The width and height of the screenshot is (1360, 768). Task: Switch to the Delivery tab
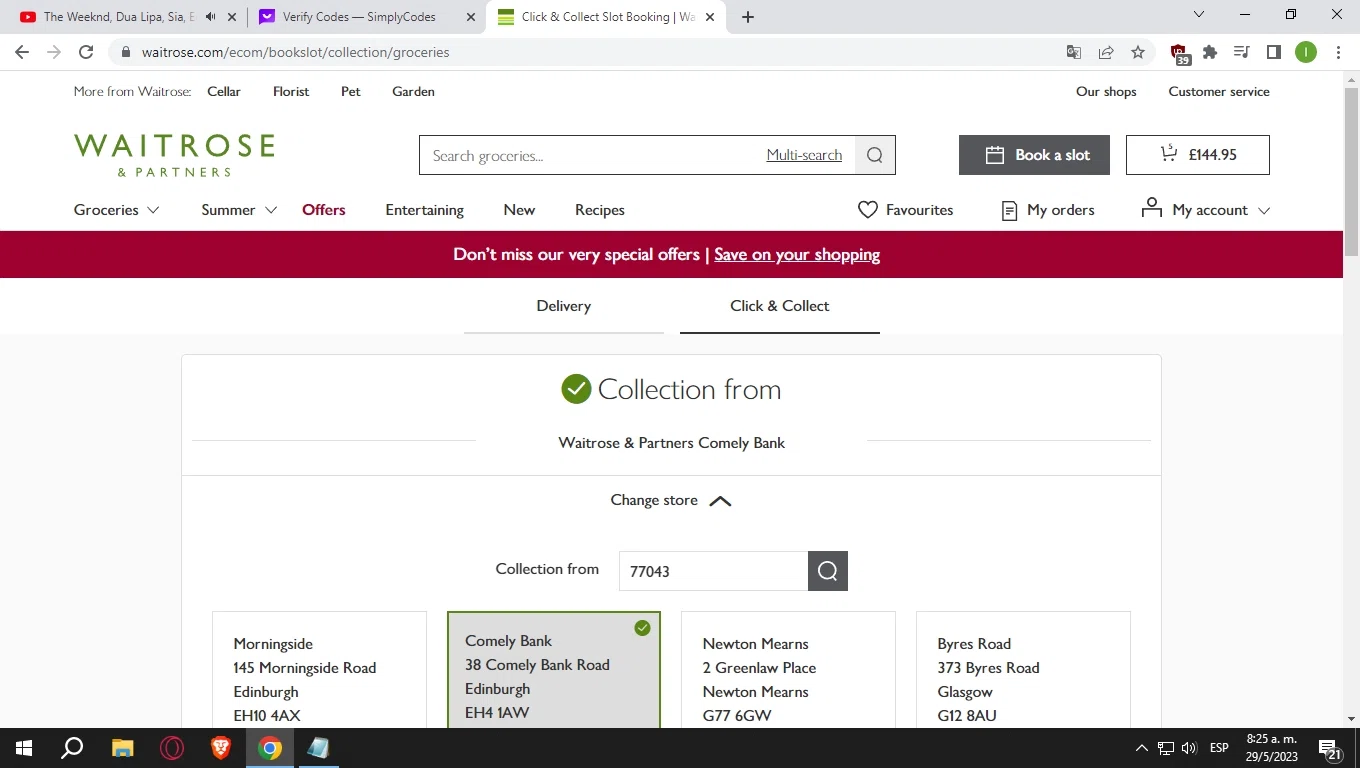[x=563, y=306]
